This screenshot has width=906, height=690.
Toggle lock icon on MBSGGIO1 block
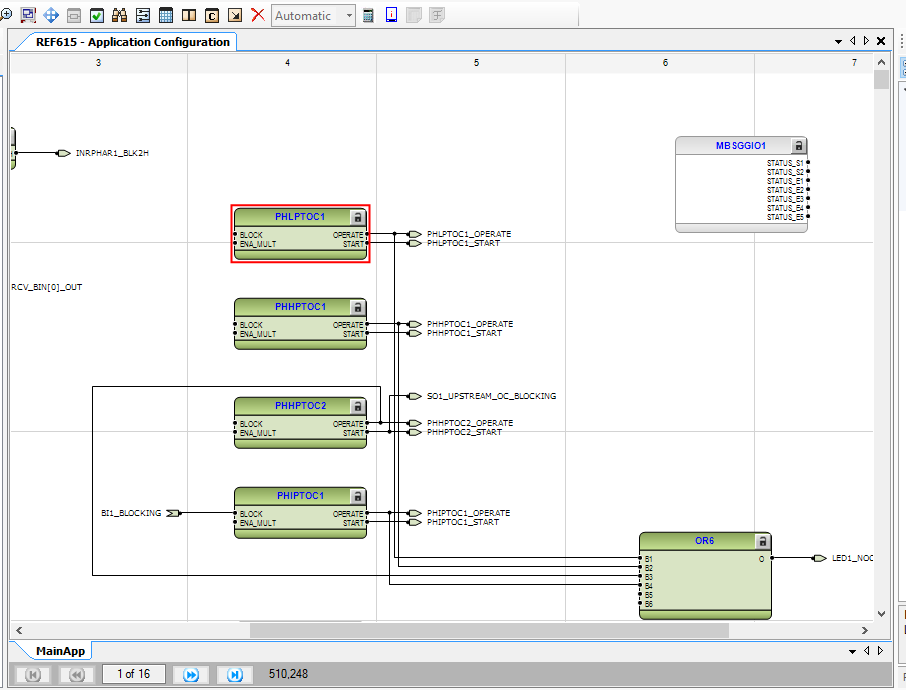[799, 146]
